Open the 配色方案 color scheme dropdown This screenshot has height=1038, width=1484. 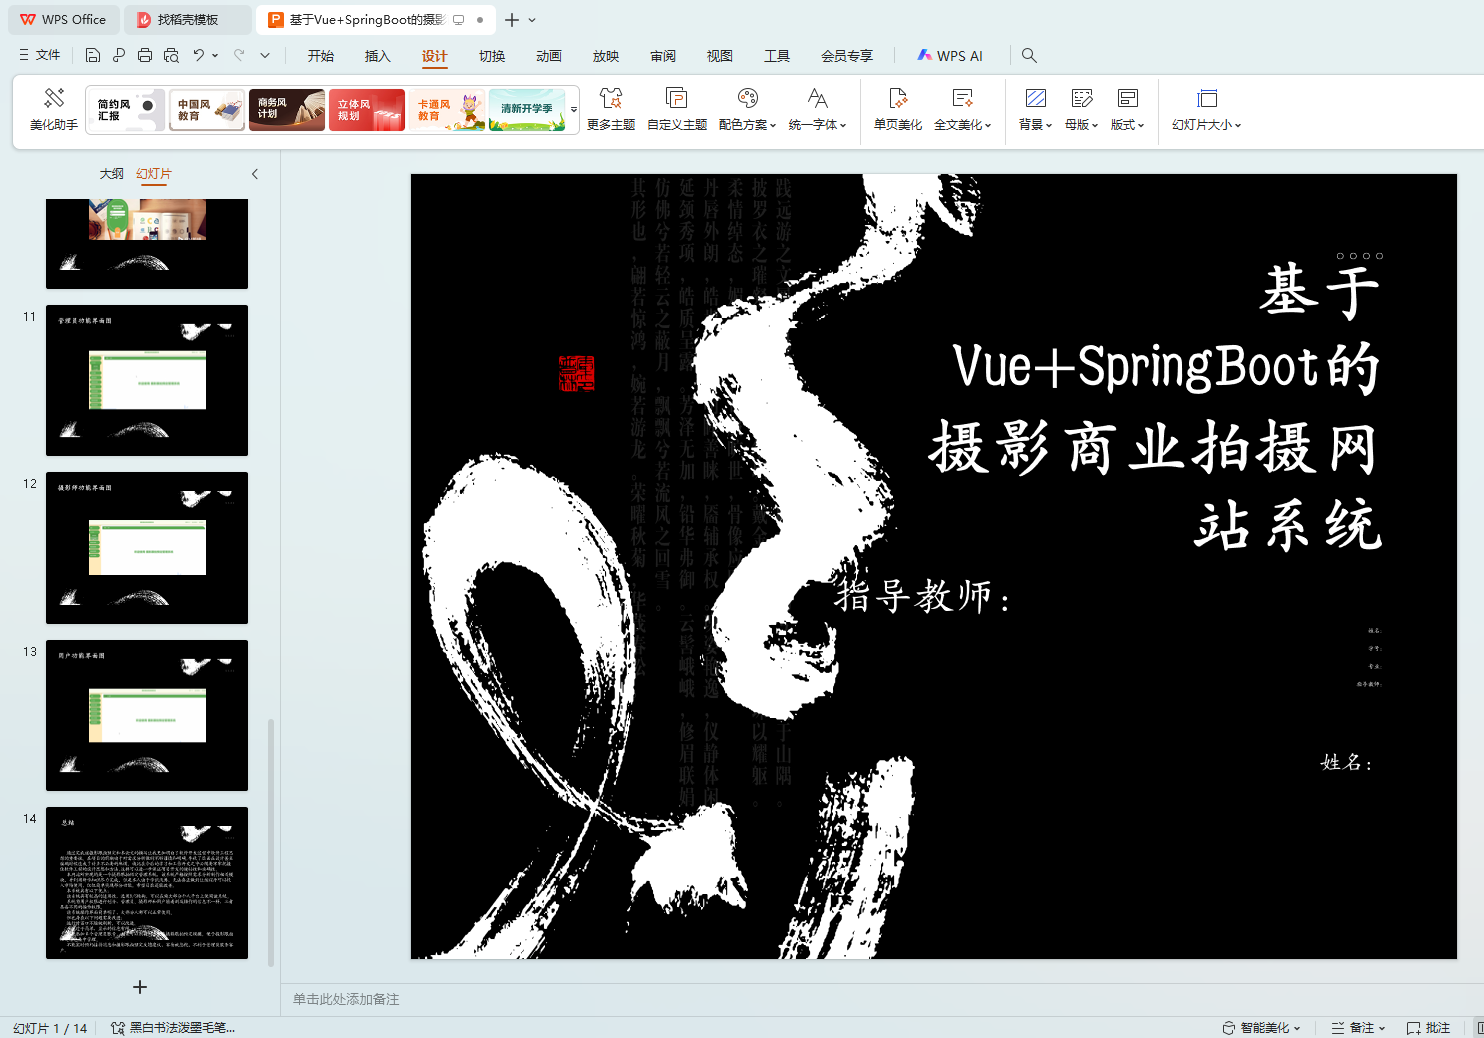click(747, 109)
